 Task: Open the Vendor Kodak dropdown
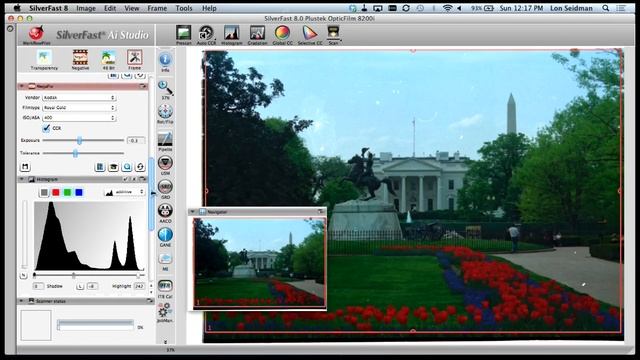pos(80,98)
